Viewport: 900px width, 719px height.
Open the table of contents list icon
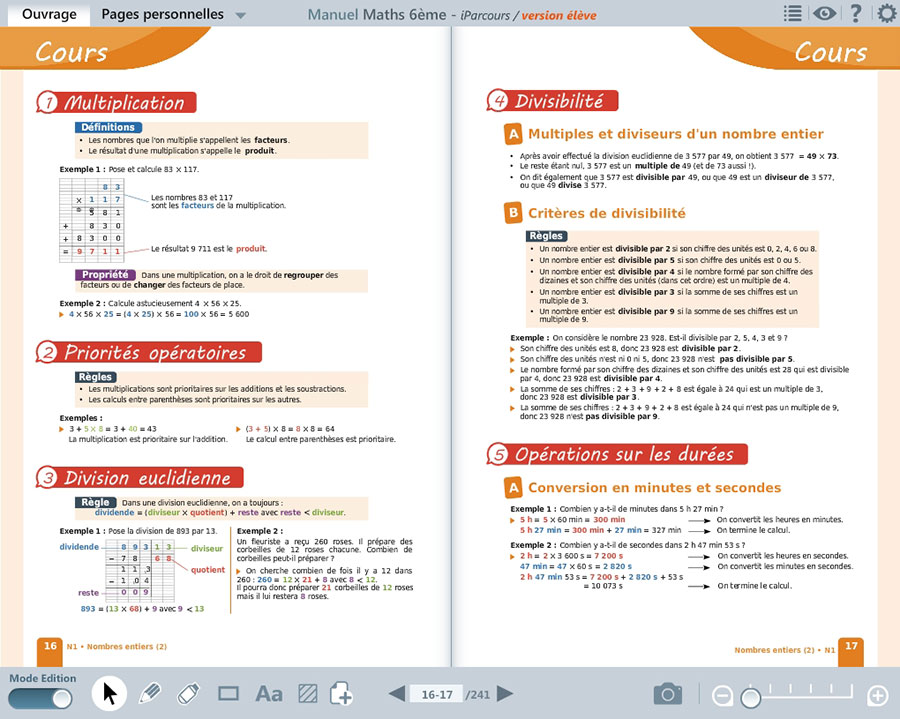click(x=792, y=14)
